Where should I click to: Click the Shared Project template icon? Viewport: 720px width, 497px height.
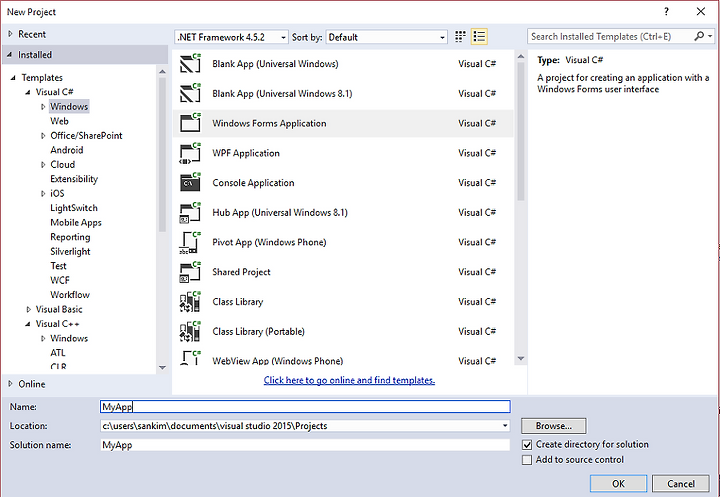(190, 272)
